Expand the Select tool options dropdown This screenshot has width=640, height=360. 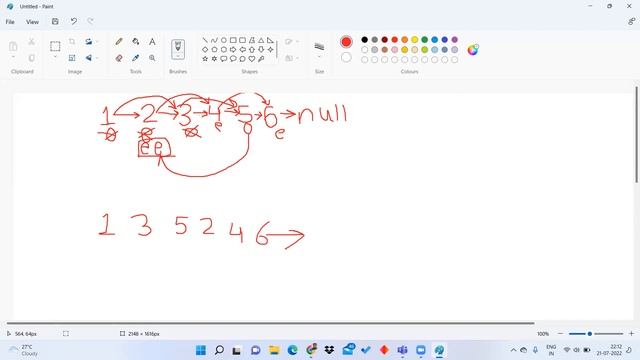pos(55,57)
